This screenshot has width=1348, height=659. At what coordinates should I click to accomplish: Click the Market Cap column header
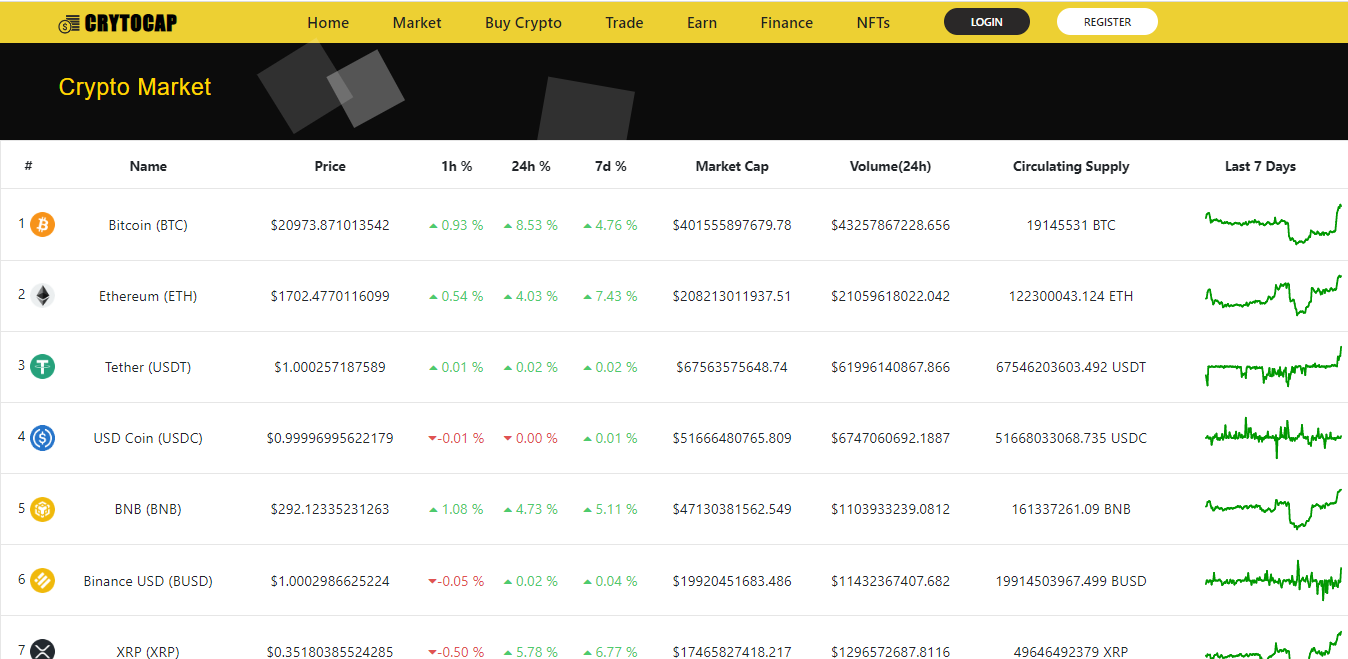[732, 166]
